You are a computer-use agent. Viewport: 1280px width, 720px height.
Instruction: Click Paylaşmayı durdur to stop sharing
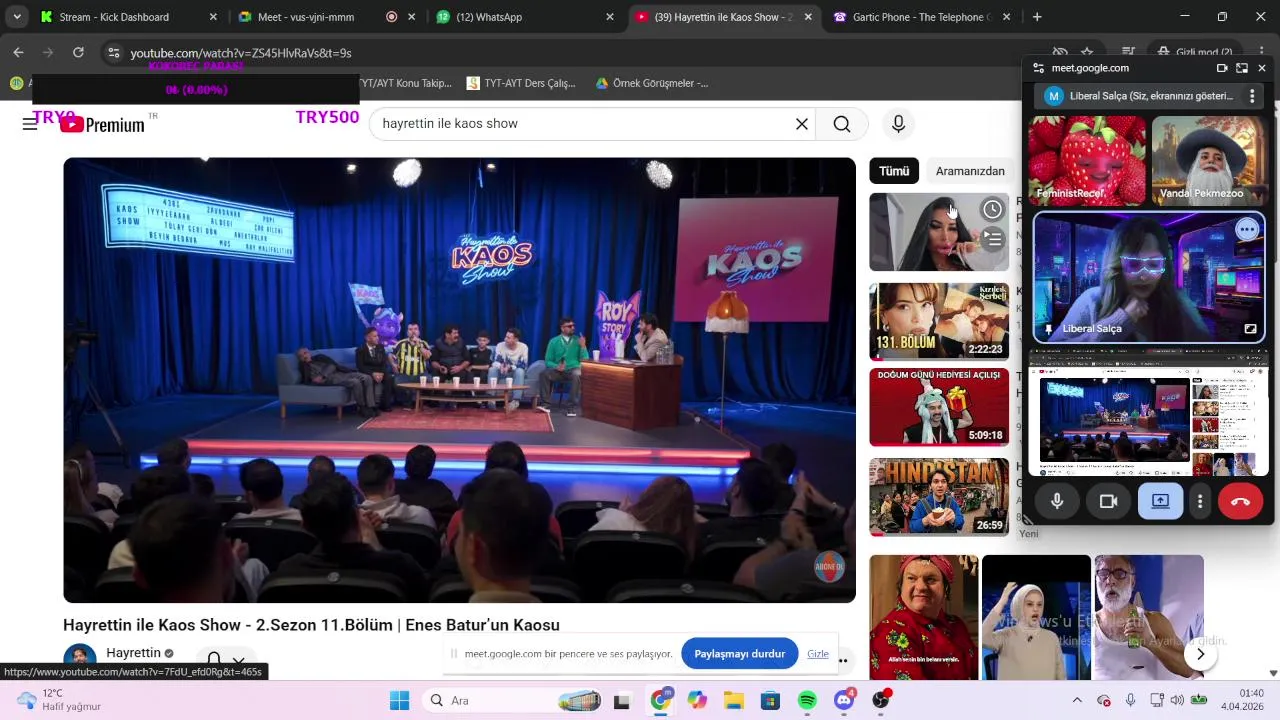740,654
